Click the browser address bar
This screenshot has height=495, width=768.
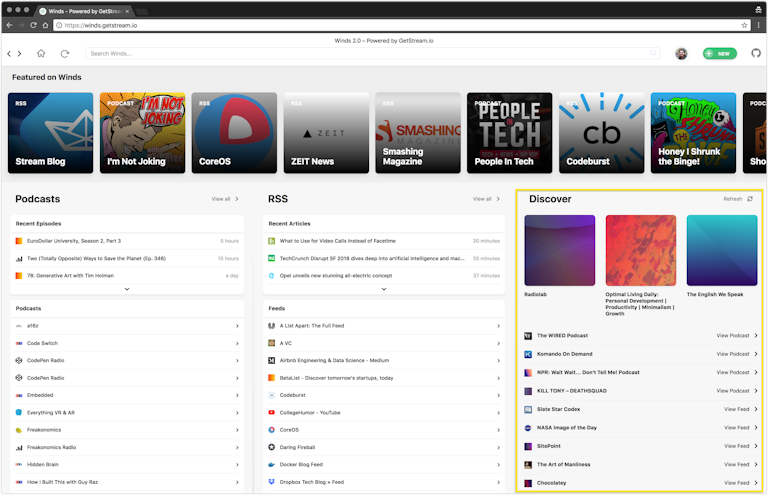[402, 25]
